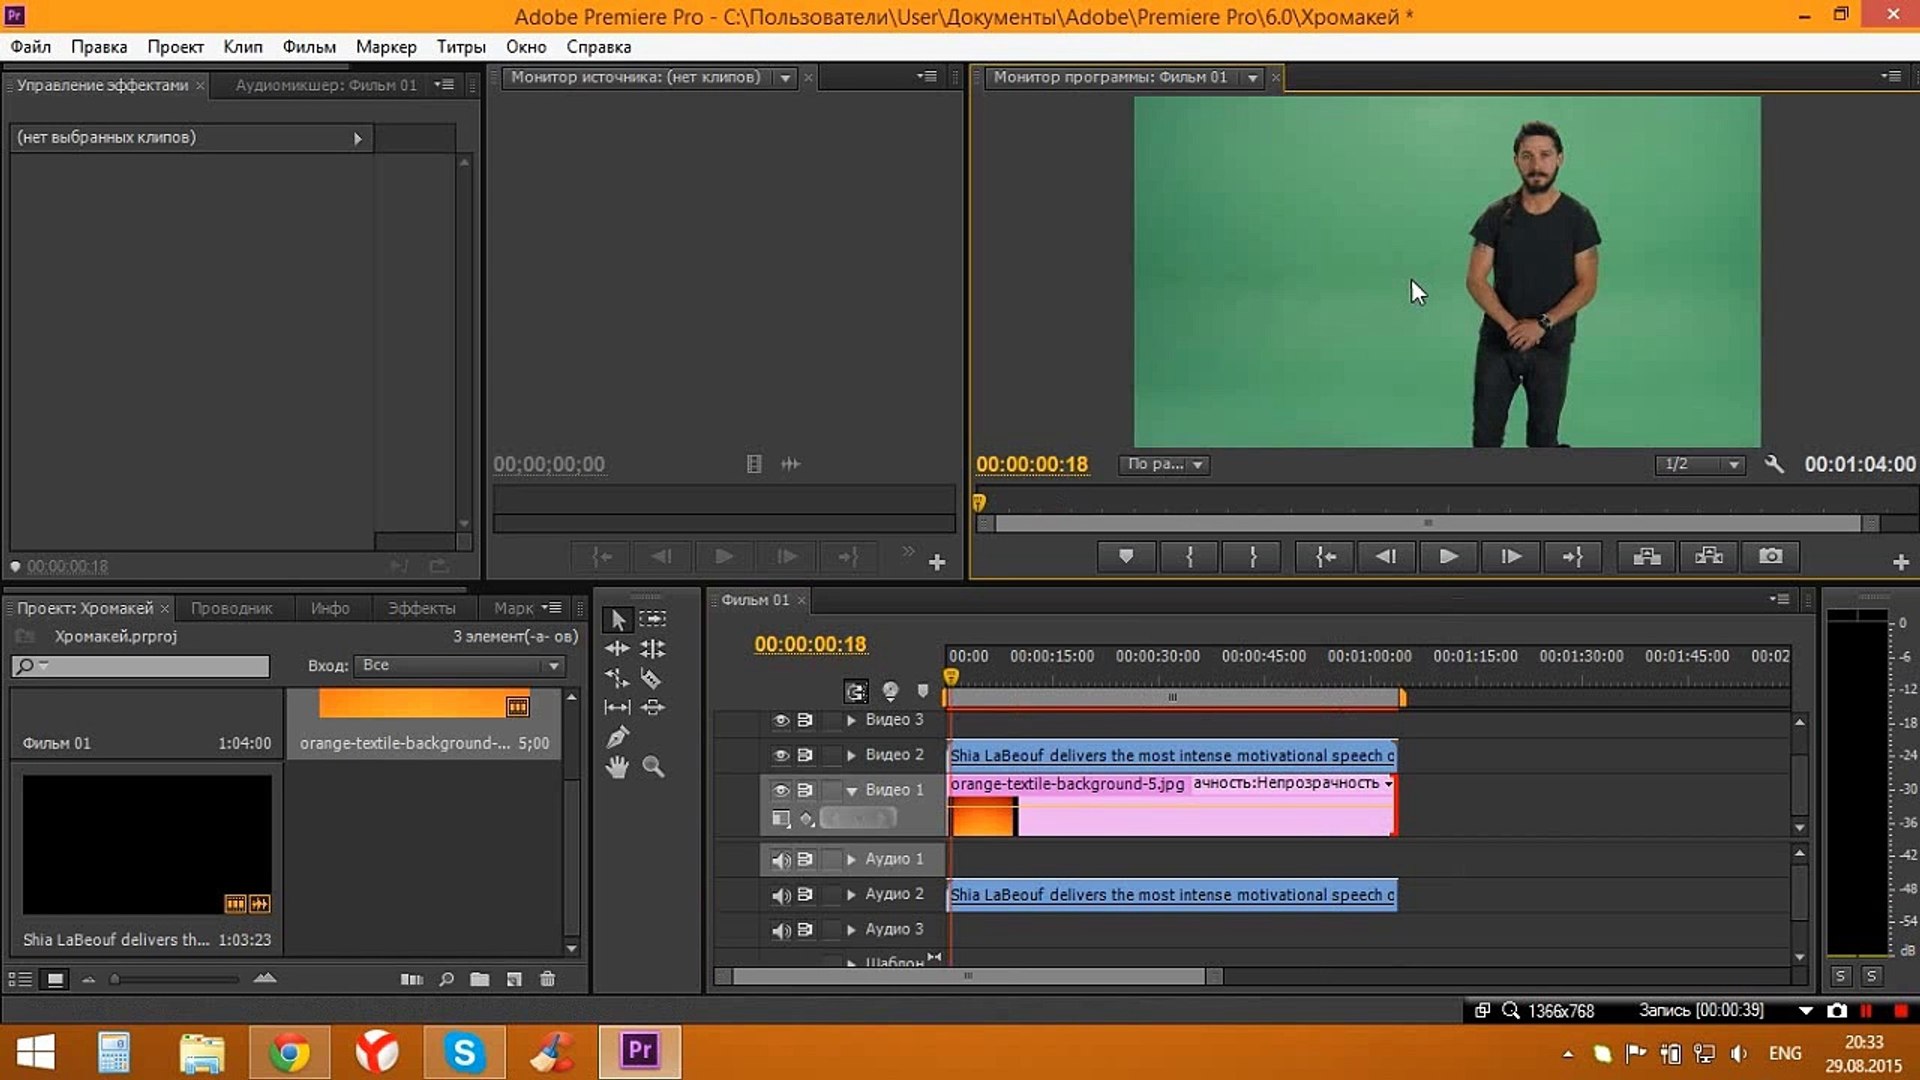Open program monitor settings wrench icon
Image resolution: width=1920 pixels, height=1080 pixels.
(x=1774, y=464)
